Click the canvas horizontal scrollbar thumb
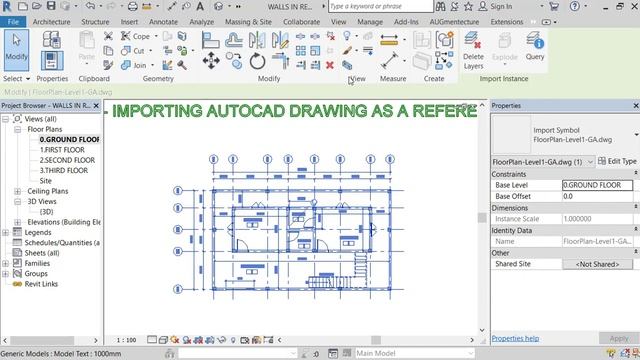Image resolution: width=640 pixels, height=360 pixels. 376,340
